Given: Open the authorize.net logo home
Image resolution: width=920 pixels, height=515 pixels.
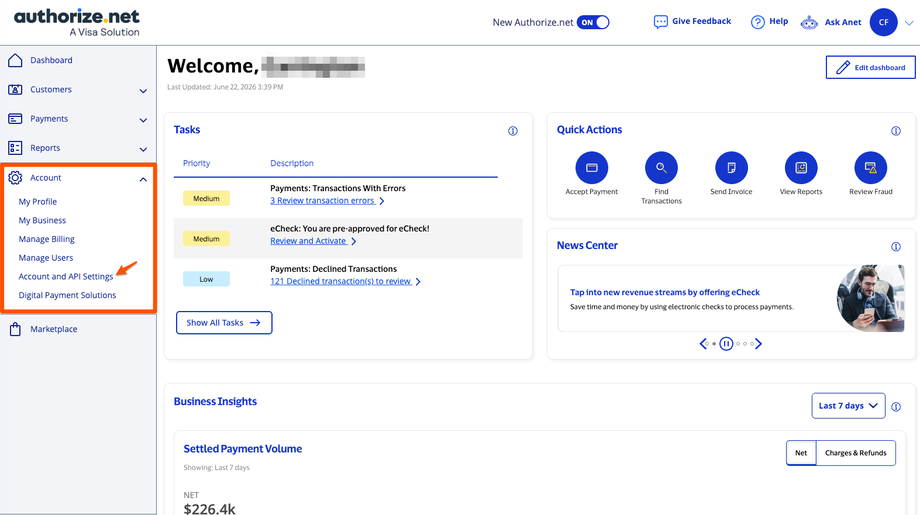Looking at the screenshot, I should (x=77, y=23).
